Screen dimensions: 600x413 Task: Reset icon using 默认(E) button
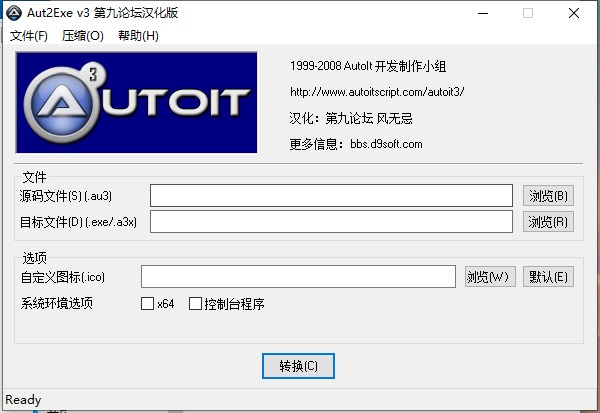[548, 276]
